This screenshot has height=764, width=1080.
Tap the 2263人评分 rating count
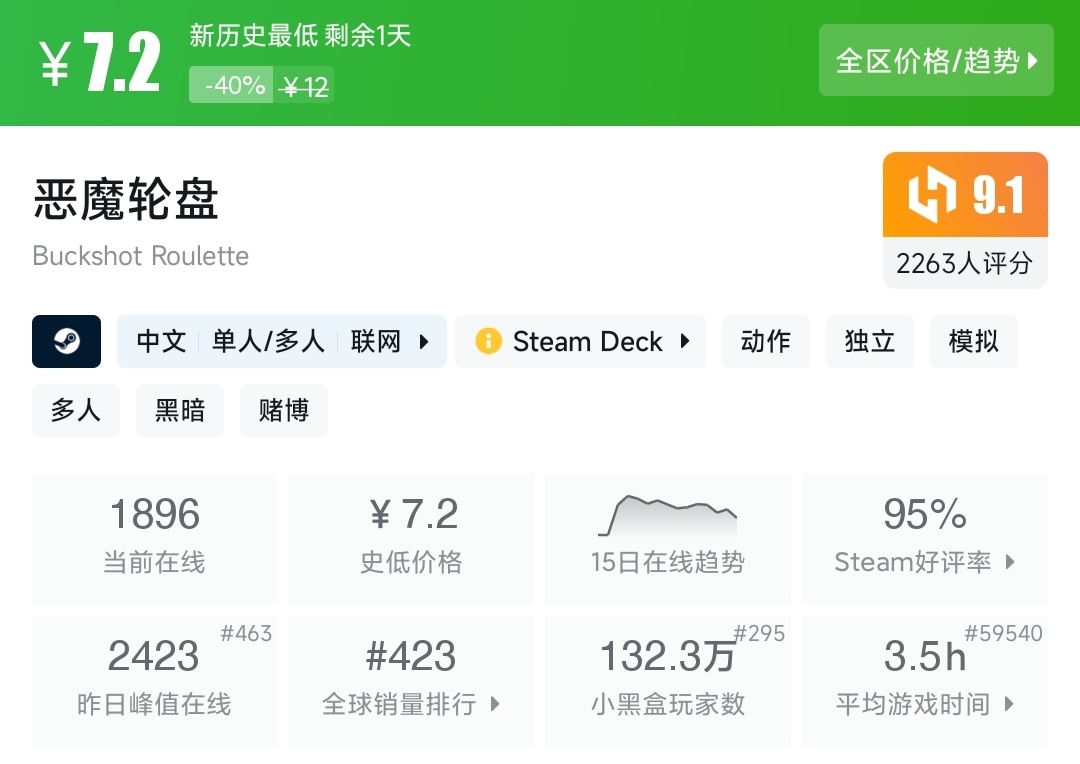click(964, 263)
